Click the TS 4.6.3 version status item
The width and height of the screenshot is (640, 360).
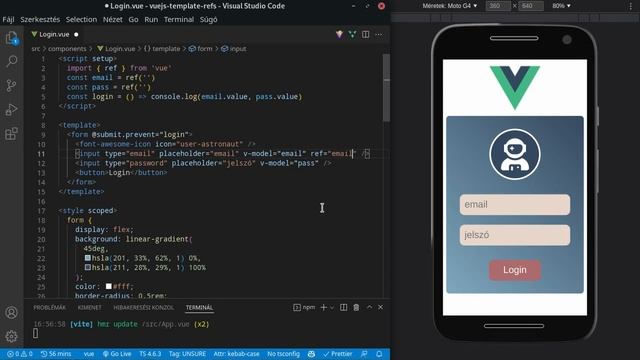pyautogui.click(x=150, y=354)
